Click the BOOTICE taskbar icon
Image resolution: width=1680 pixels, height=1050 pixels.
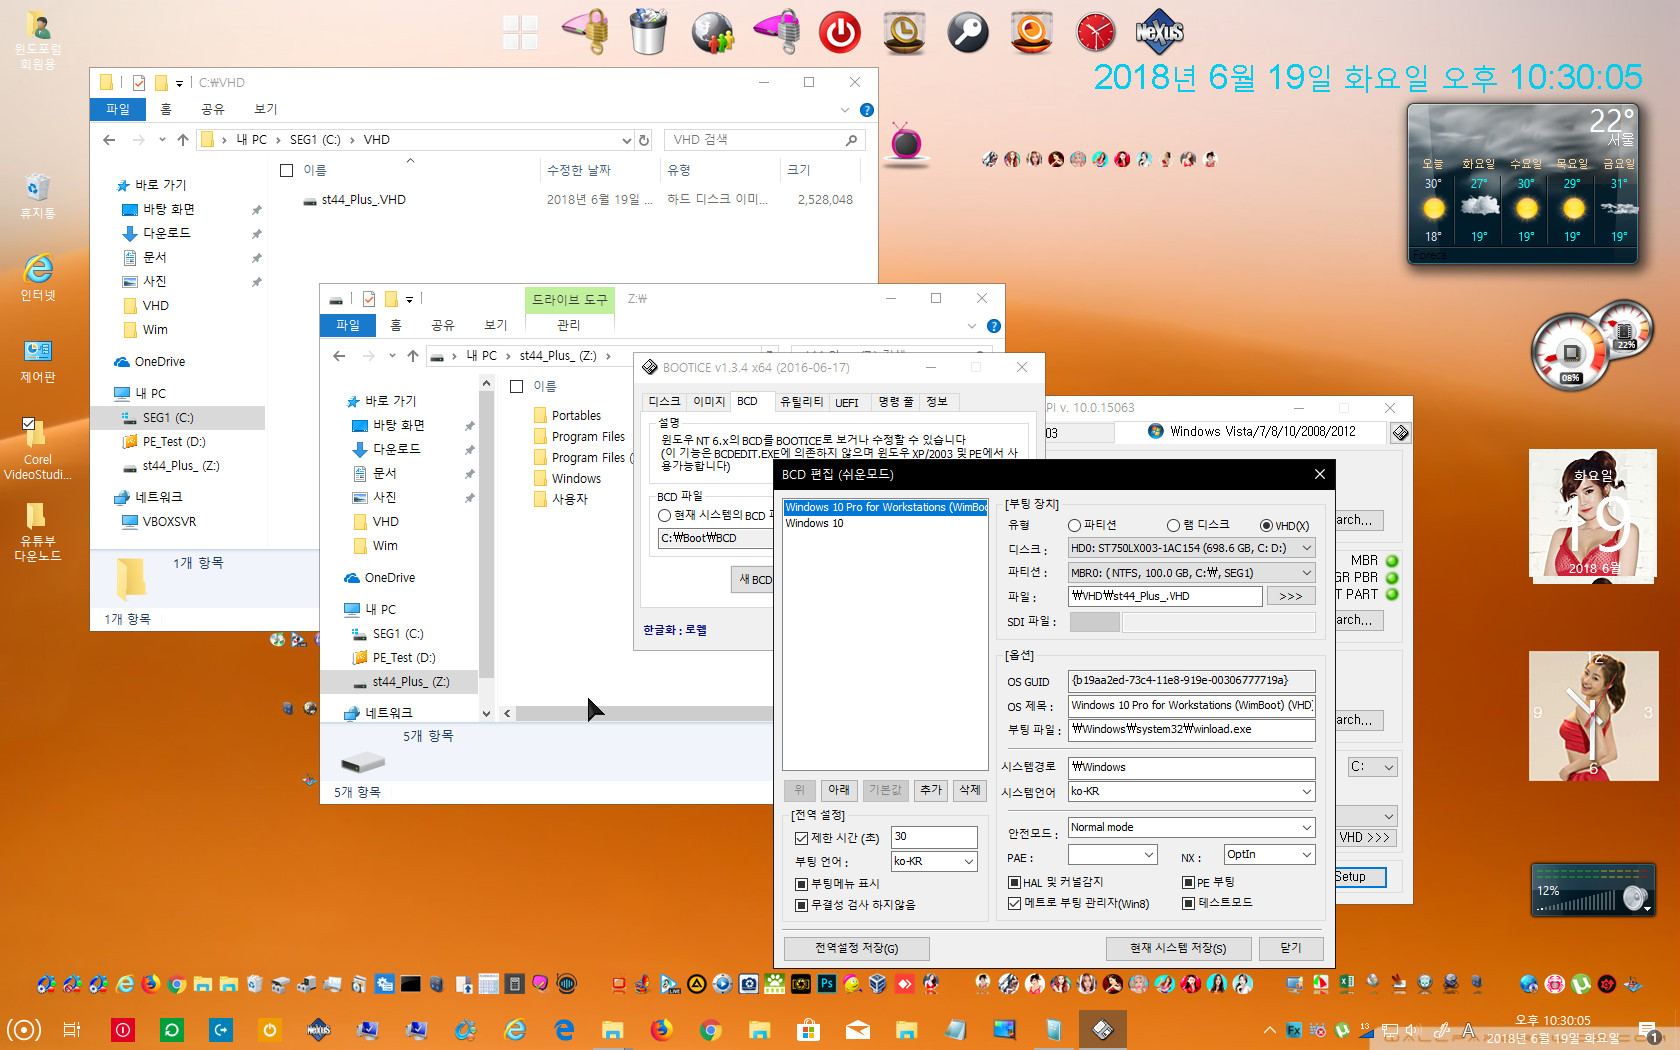click(x=1103, y=1029)
